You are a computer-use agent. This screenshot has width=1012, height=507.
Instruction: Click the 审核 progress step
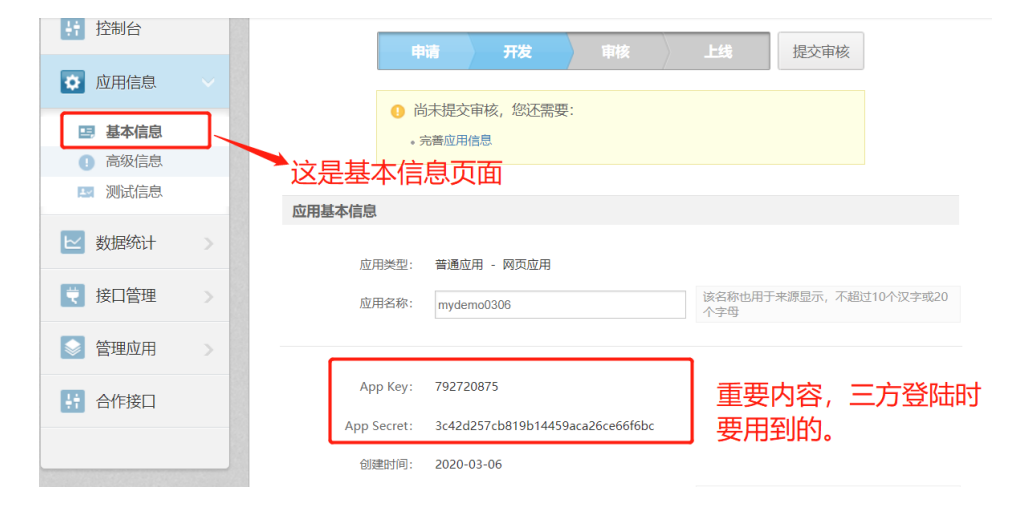pyautogui.click(x=615, y=52)
